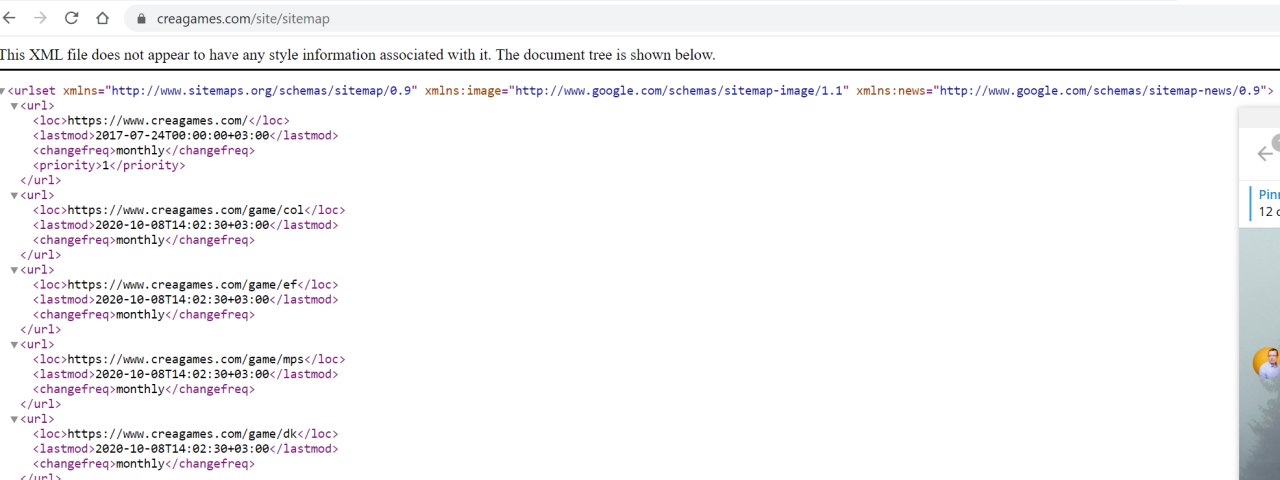1280x480 pixels.
Task: Click the lastmod line under game/mps
Action: pos(186,374)
